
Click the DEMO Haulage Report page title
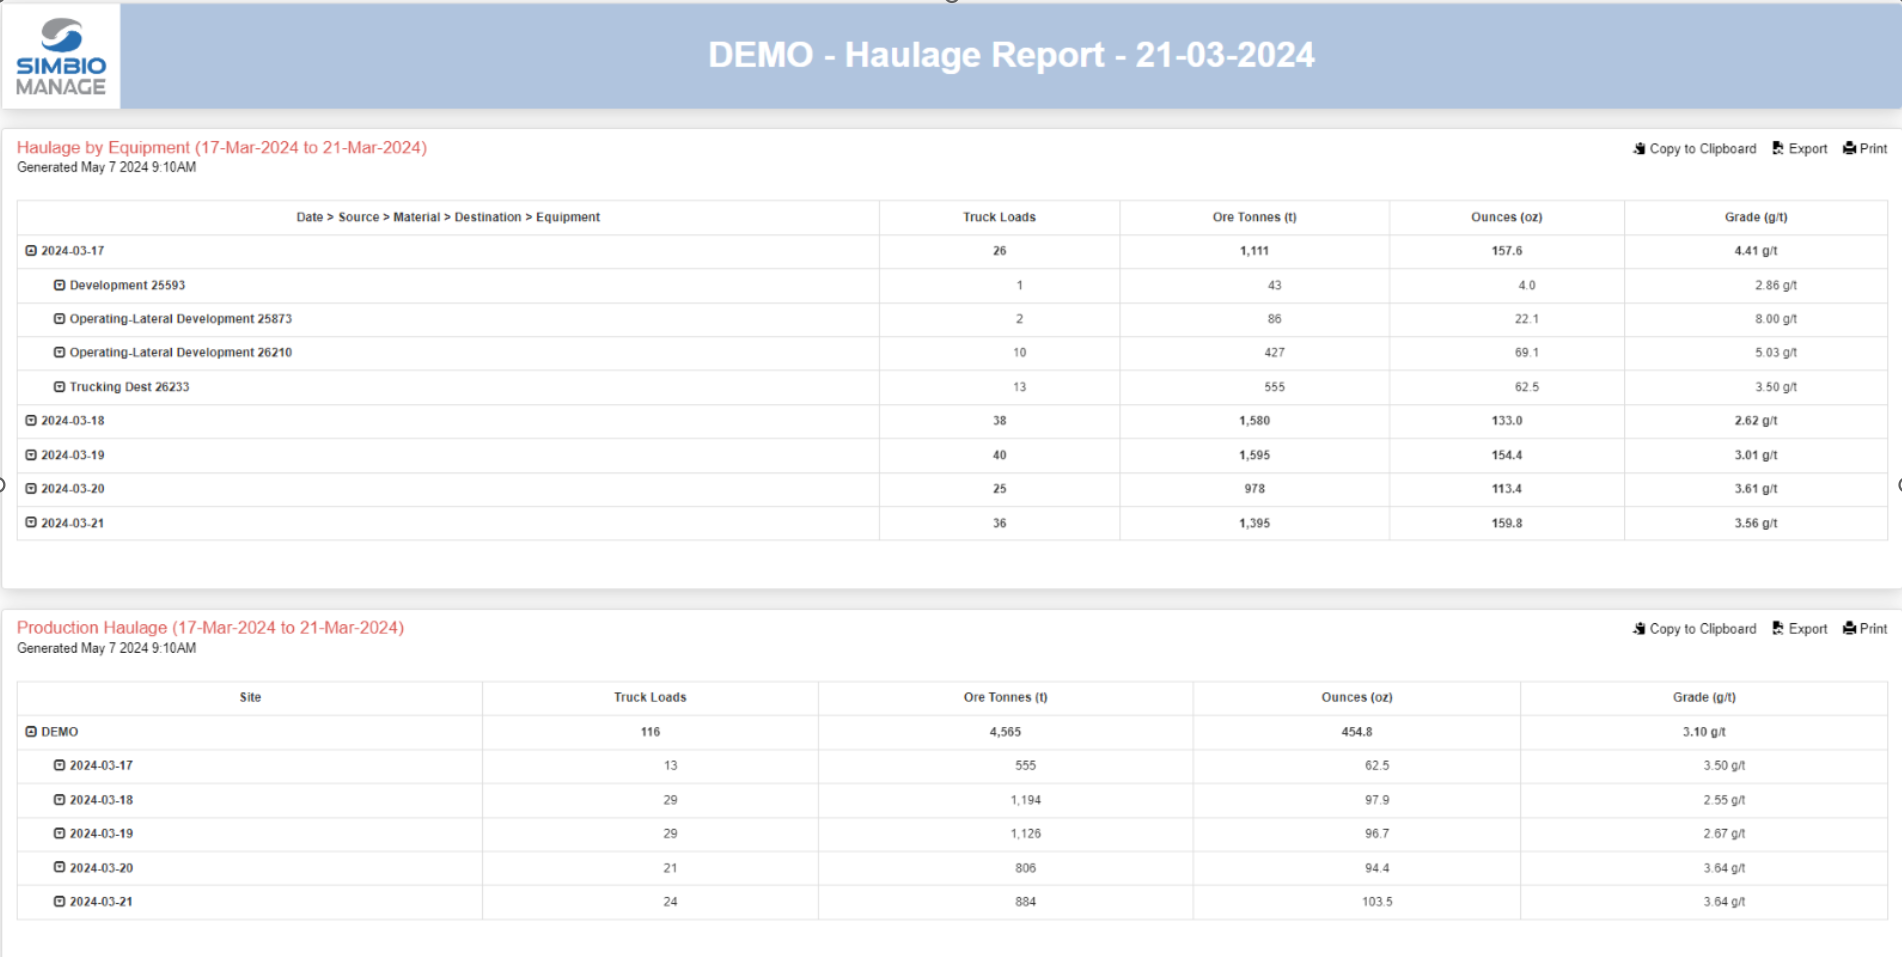tap(1011, 55)
